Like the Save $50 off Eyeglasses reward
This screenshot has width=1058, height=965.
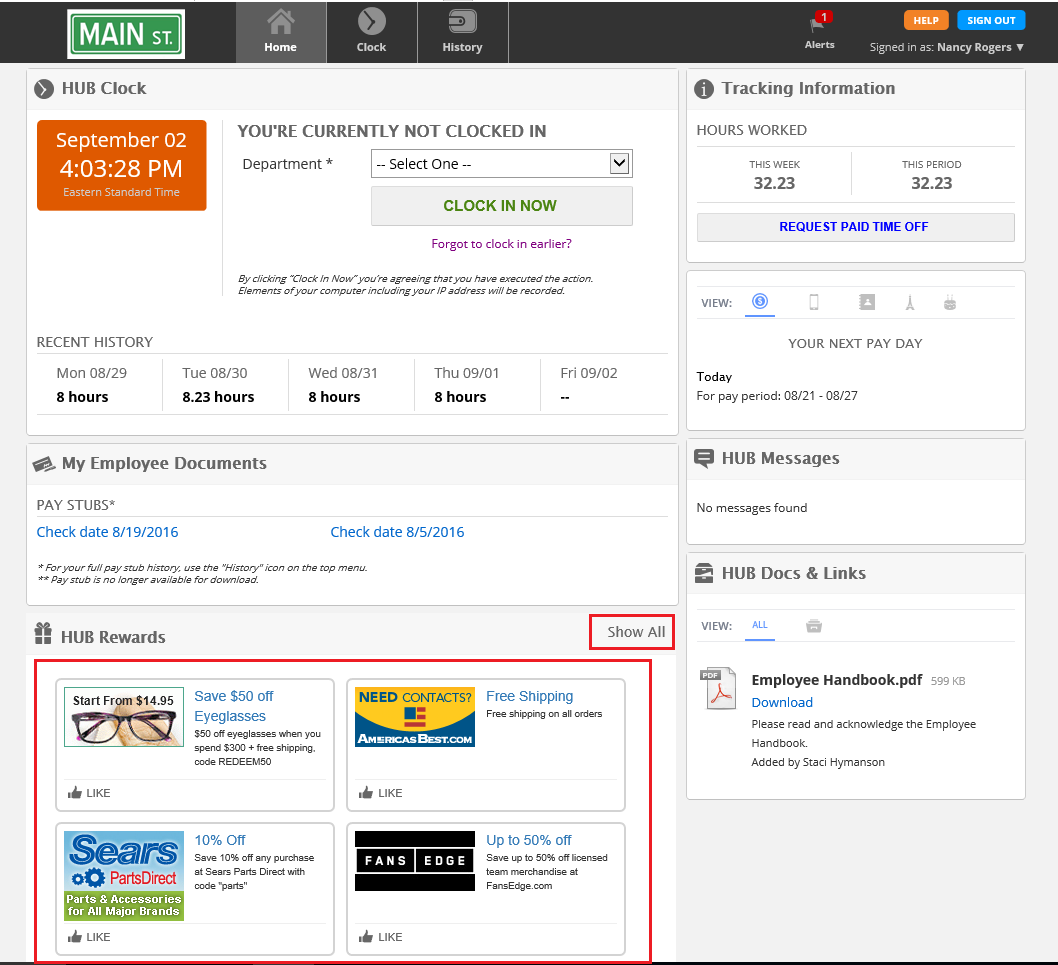coord(89,793)
